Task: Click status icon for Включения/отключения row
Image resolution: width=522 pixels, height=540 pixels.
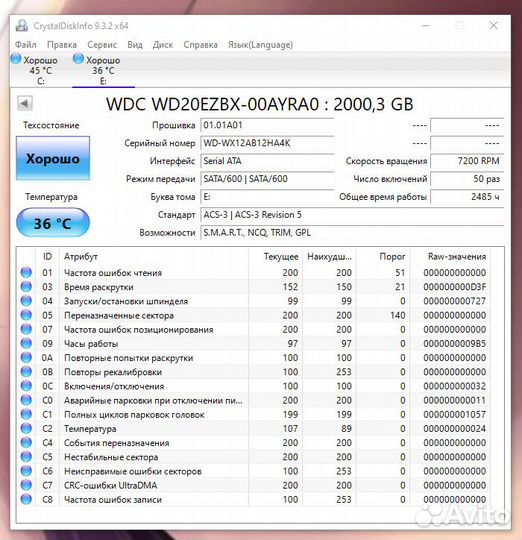Action: [x=26, y=386]
